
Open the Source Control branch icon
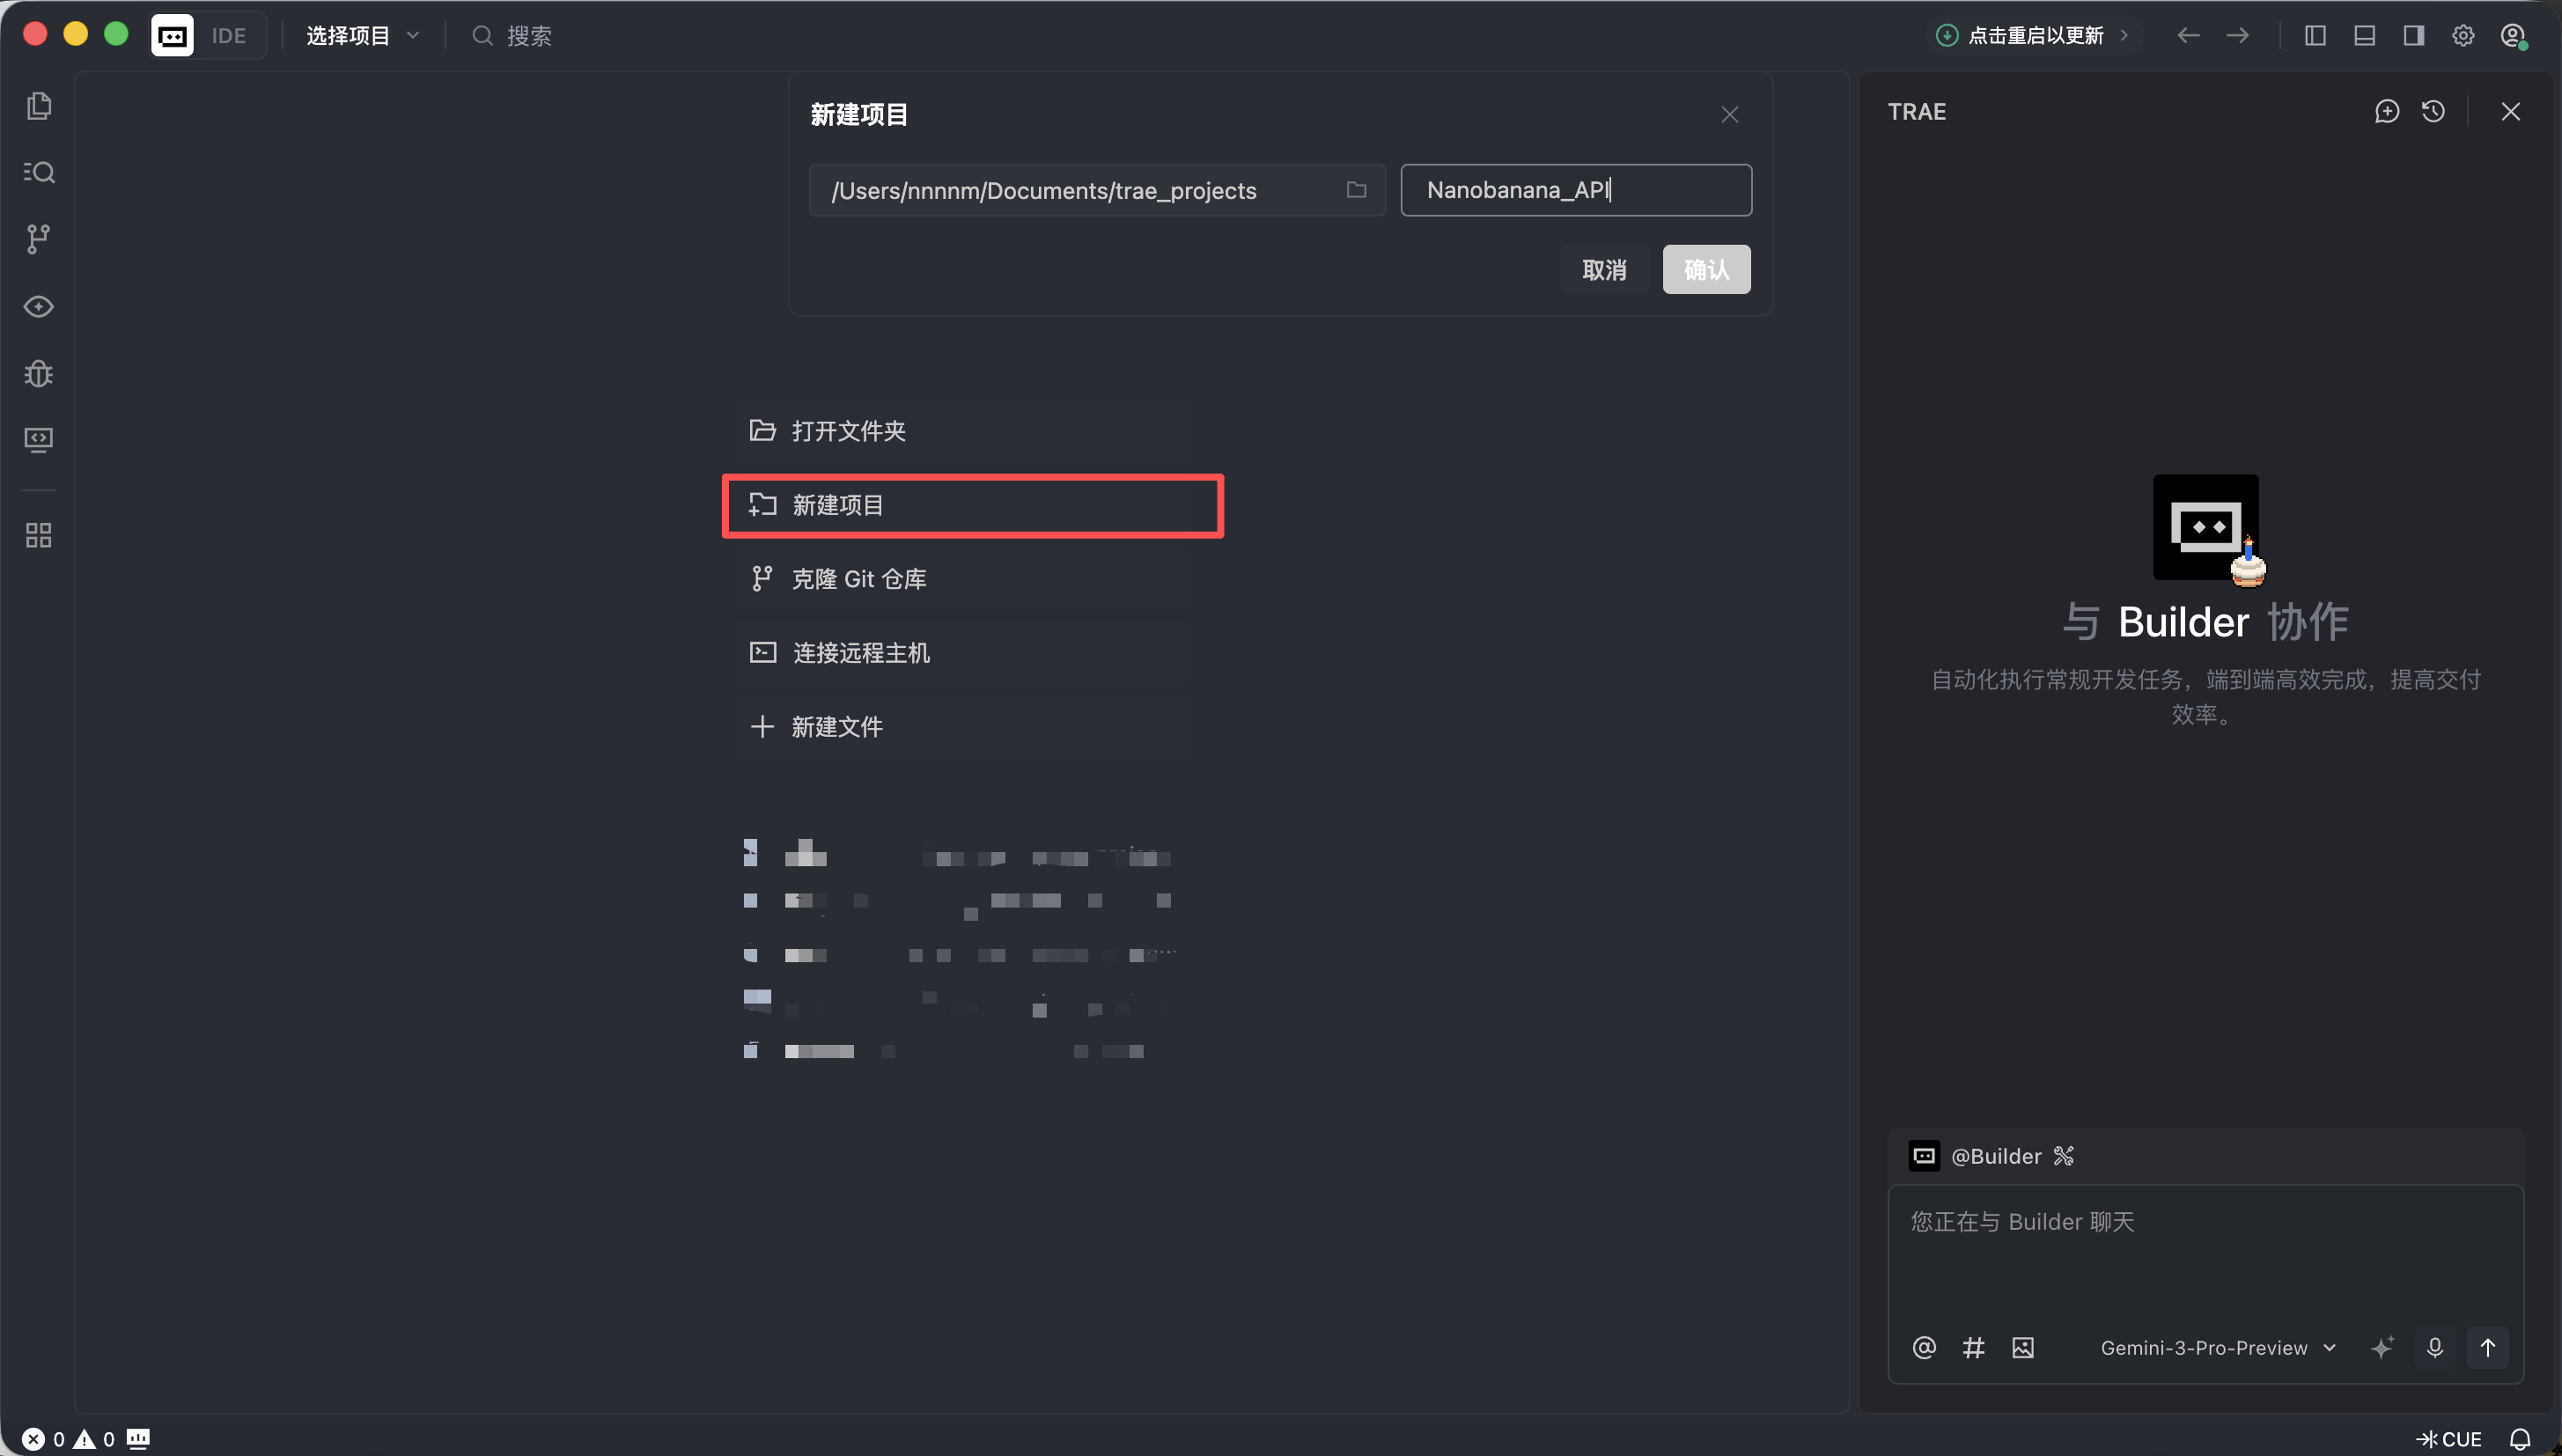click(39, 239)
